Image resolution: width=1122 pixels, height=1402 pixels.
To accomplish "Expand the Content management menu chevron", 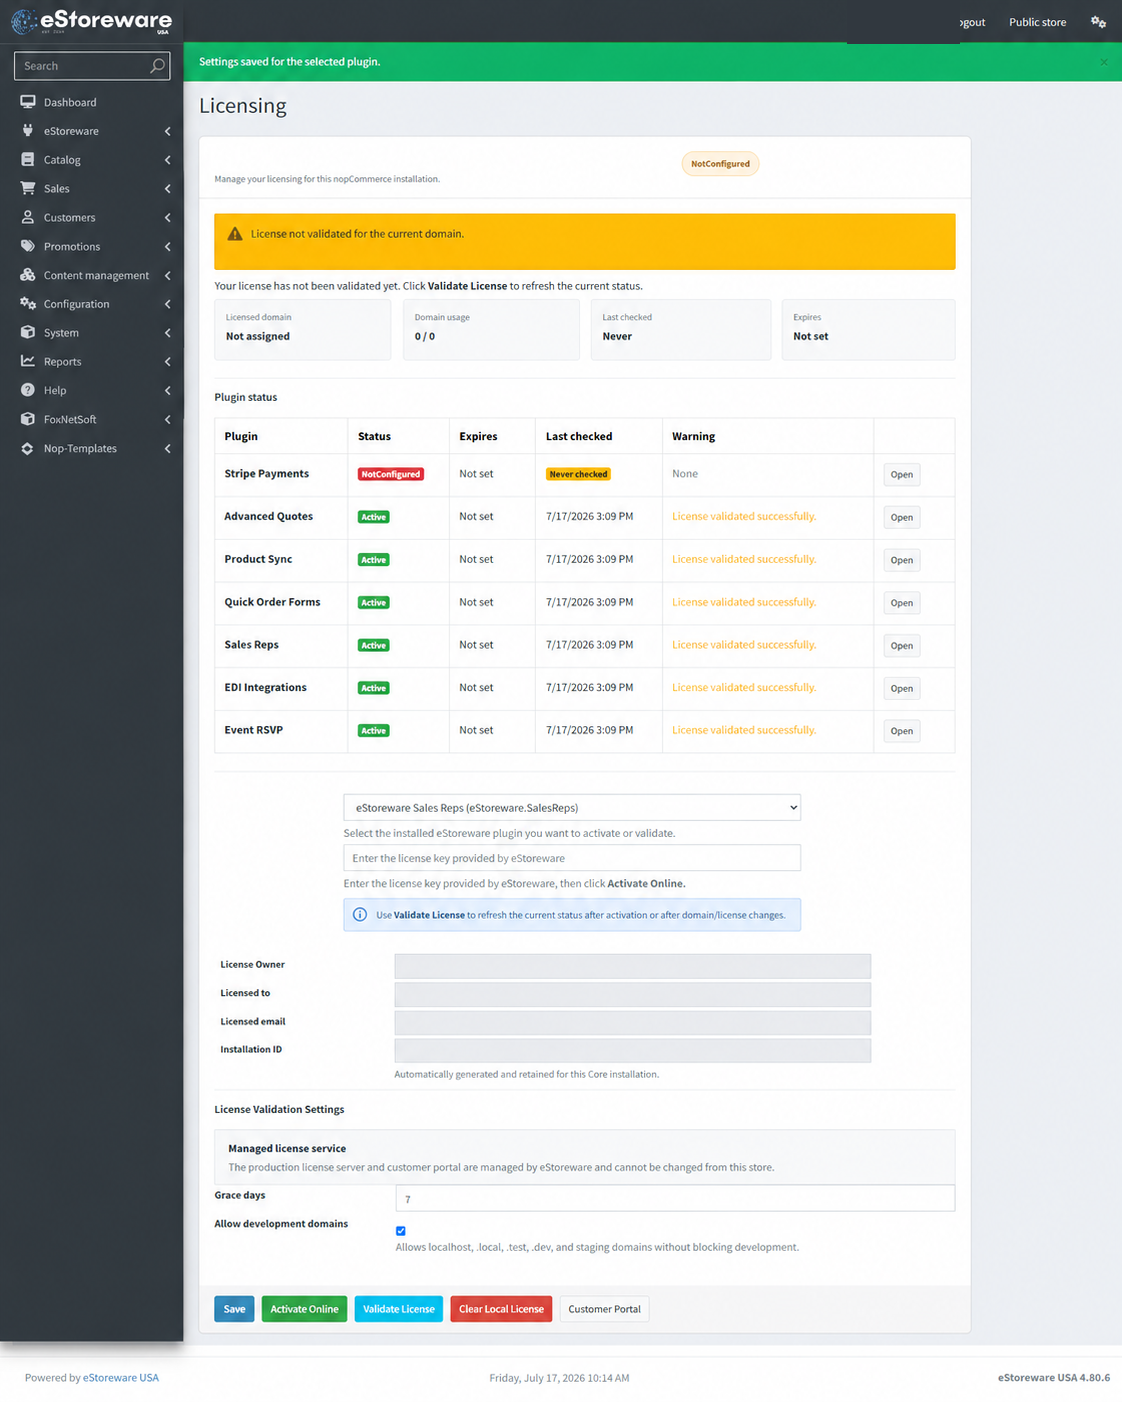I will [168, 276].
